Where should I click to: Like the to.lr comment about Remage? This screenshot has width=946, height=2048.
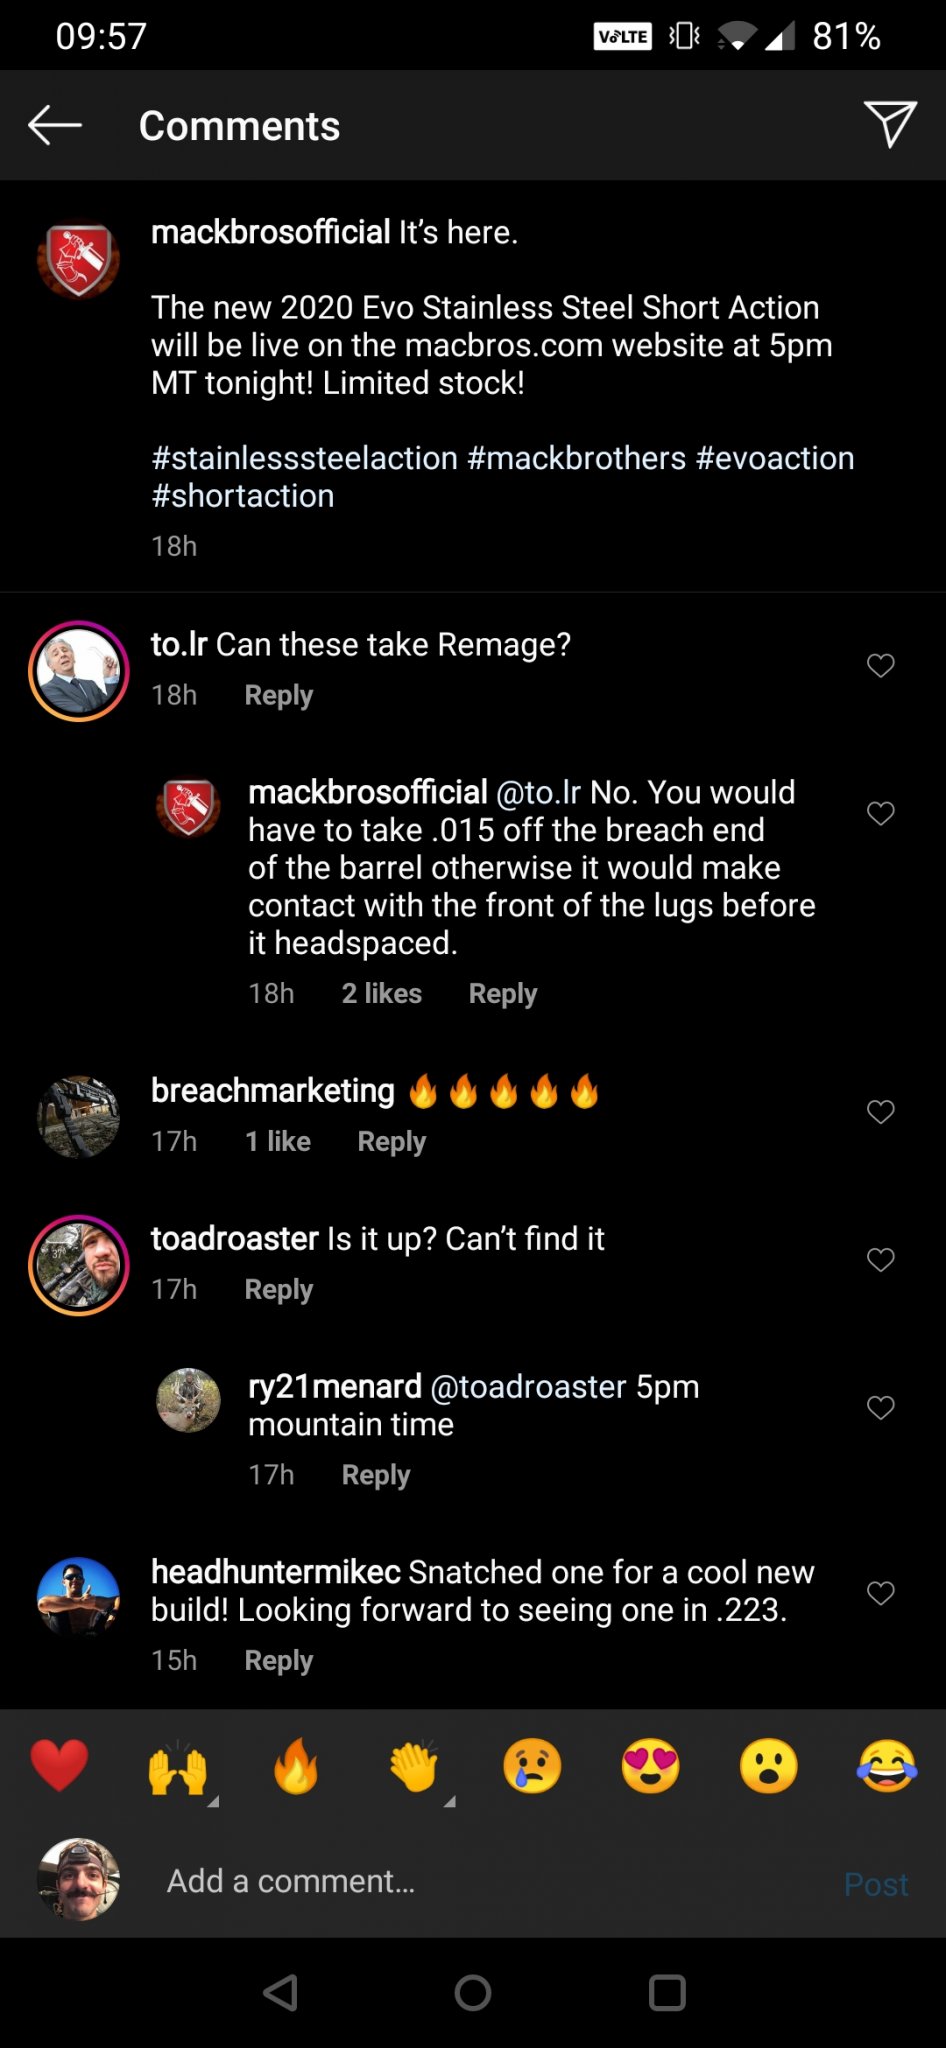(880, 665)
